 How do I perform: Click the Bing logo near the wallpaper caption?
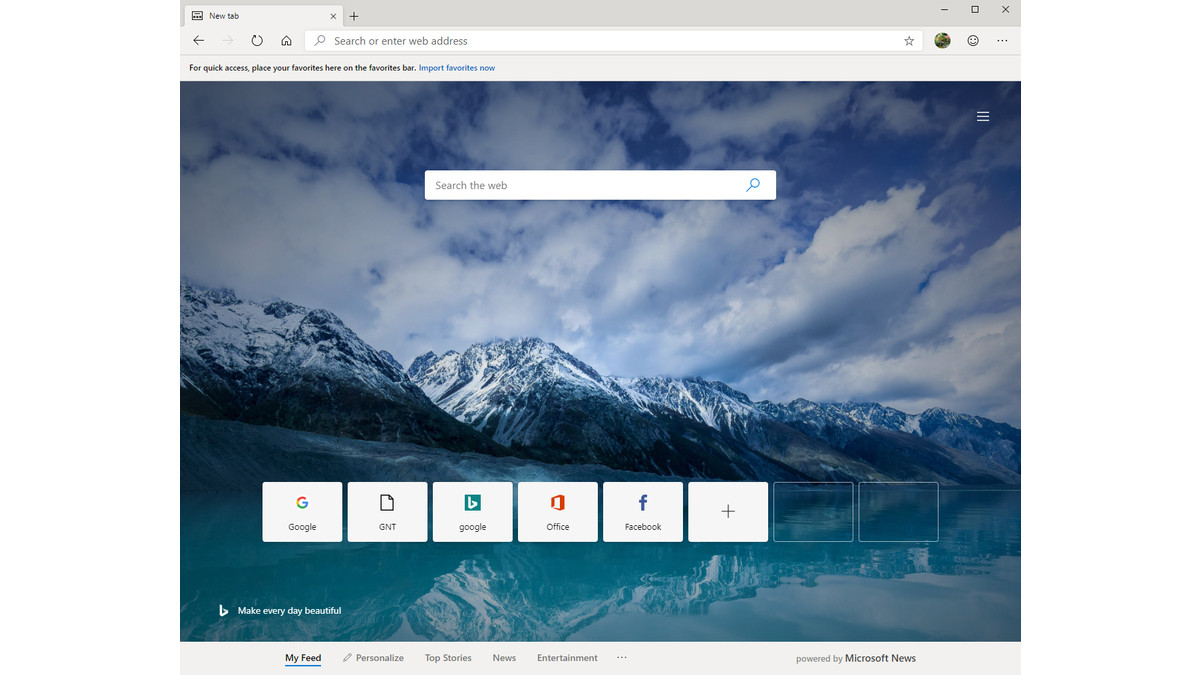pos(223,610)
